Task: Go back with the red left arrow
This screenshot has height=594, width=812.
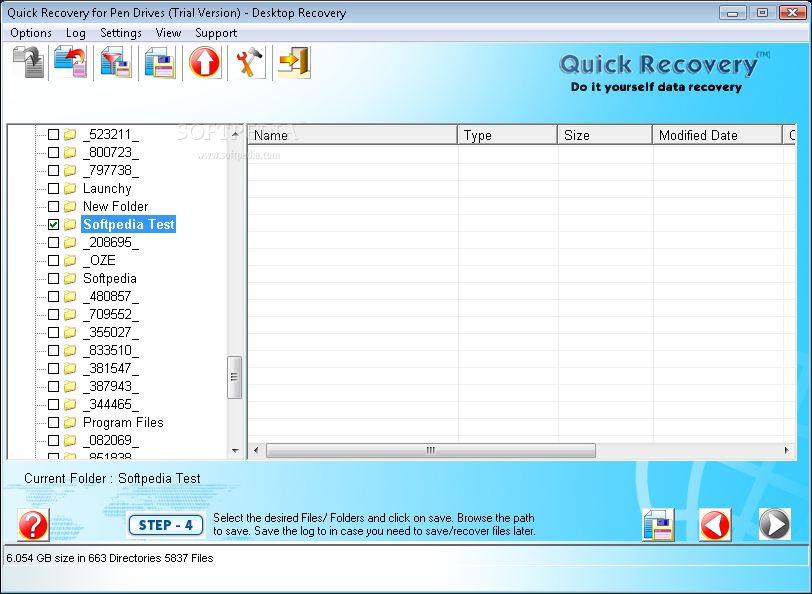Action: click(715, 525)
